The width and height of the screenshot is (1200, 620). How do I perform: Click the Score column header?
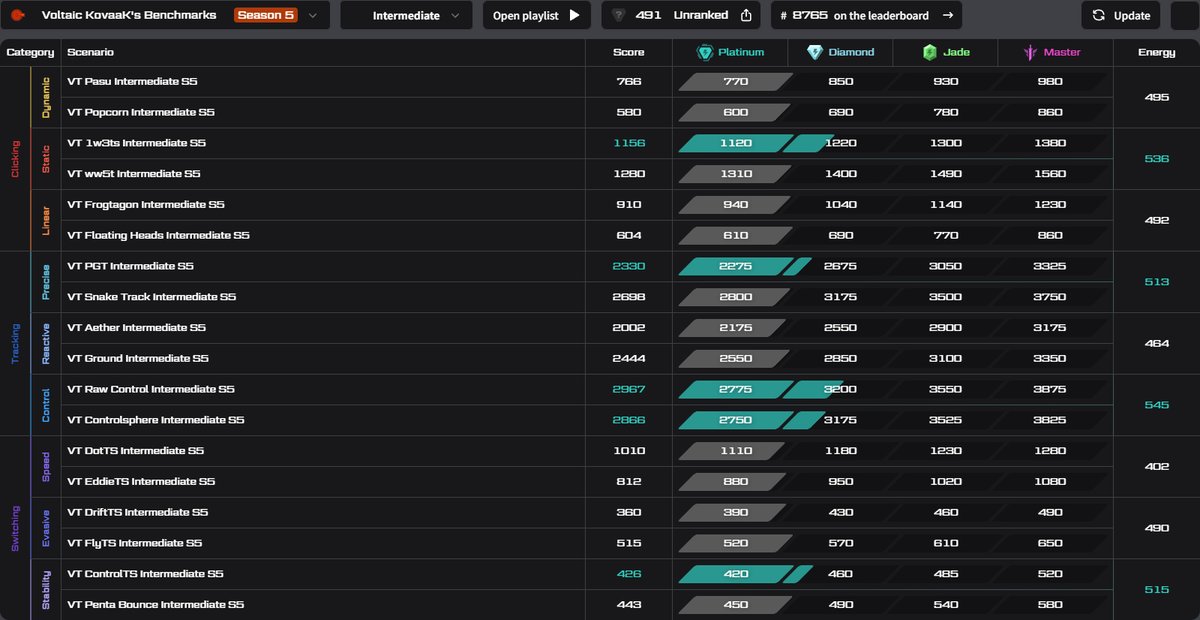(x=629, y=52)
